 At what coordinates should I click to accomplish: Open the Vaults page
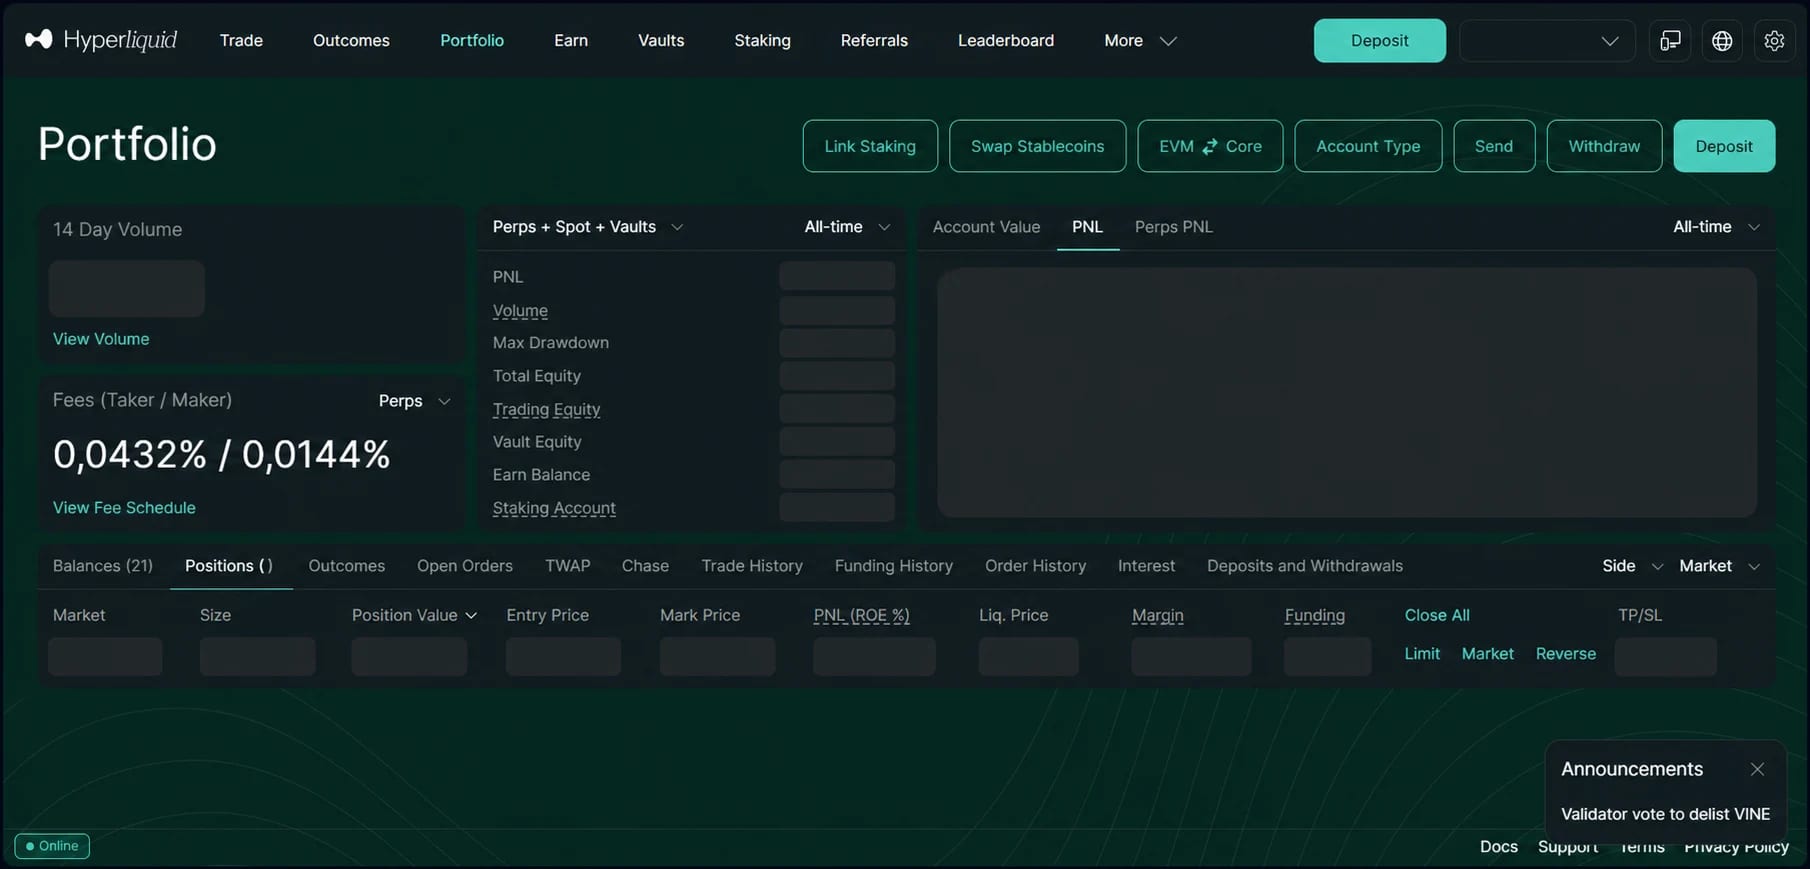(x=661, y=40)
